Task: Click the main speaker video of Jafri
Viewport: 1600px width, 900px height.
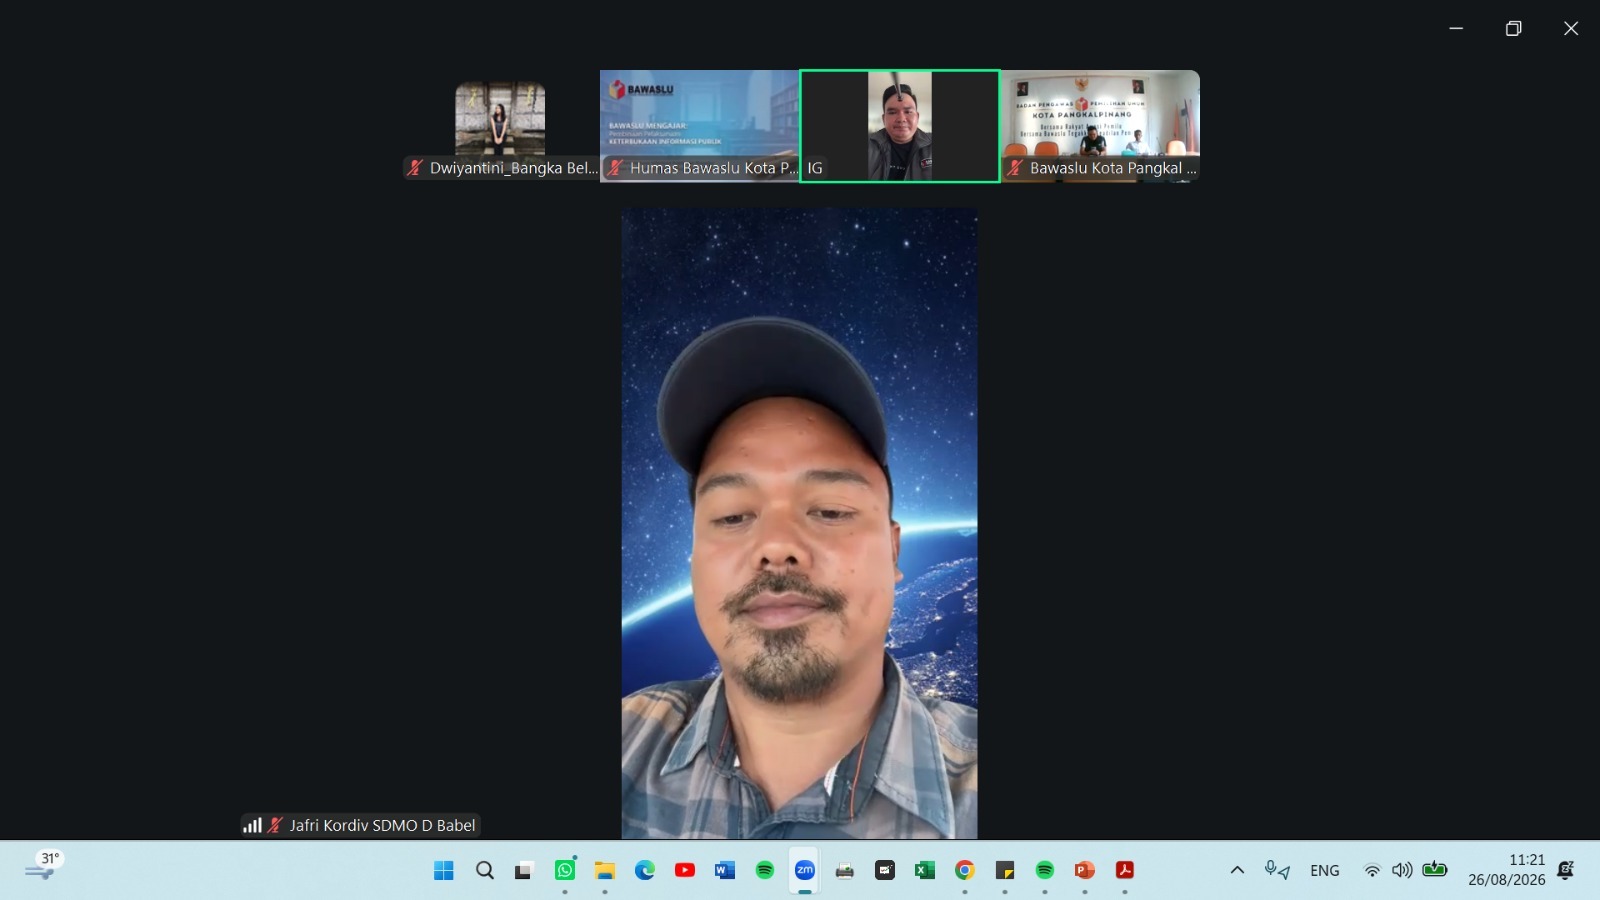Action: 800,523
